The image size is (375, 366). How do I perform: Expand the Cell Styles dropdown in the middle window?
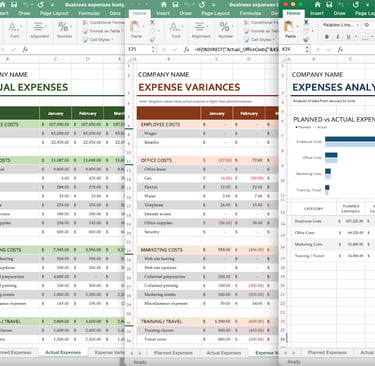261,39
